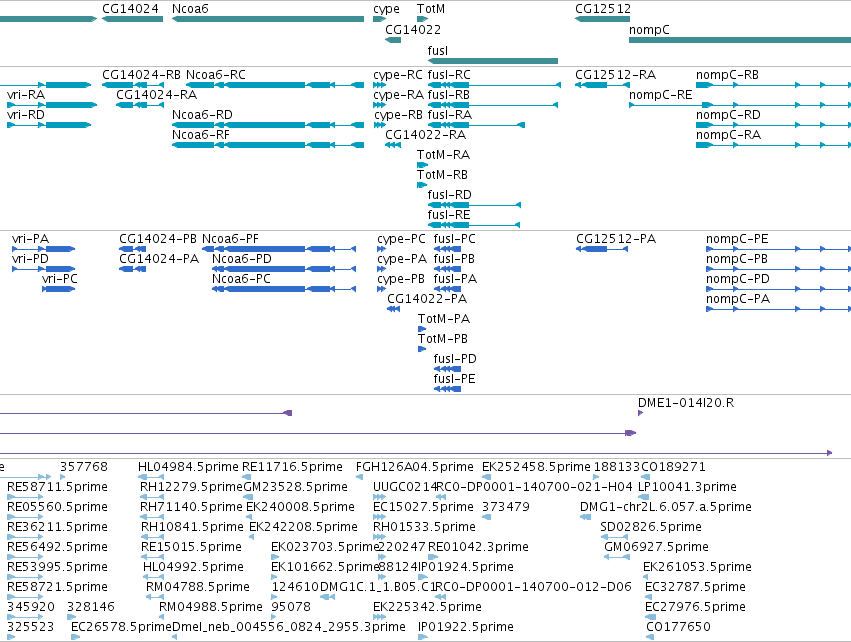Click transcript nompC-RA

point(773,145)
